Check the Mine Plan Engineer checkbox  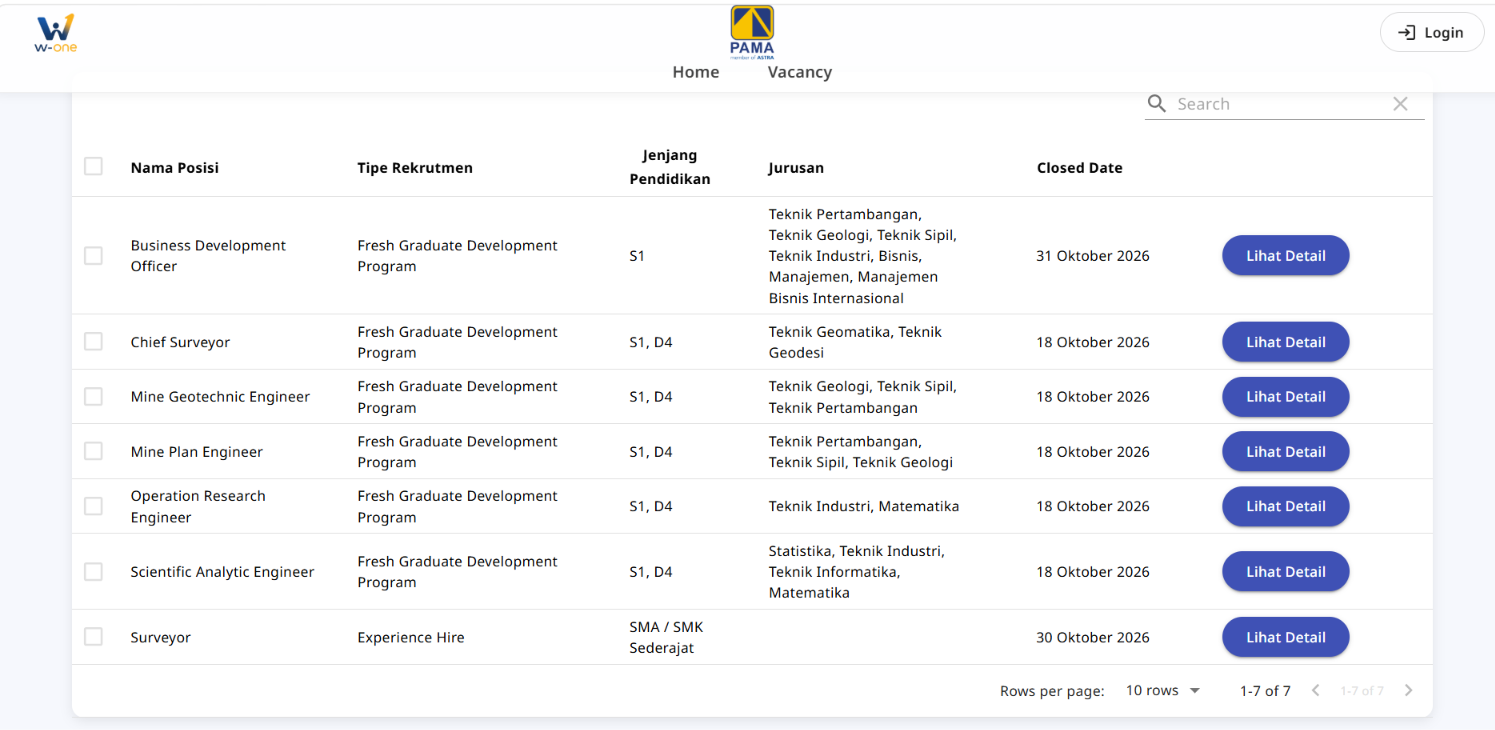point(93,451)
